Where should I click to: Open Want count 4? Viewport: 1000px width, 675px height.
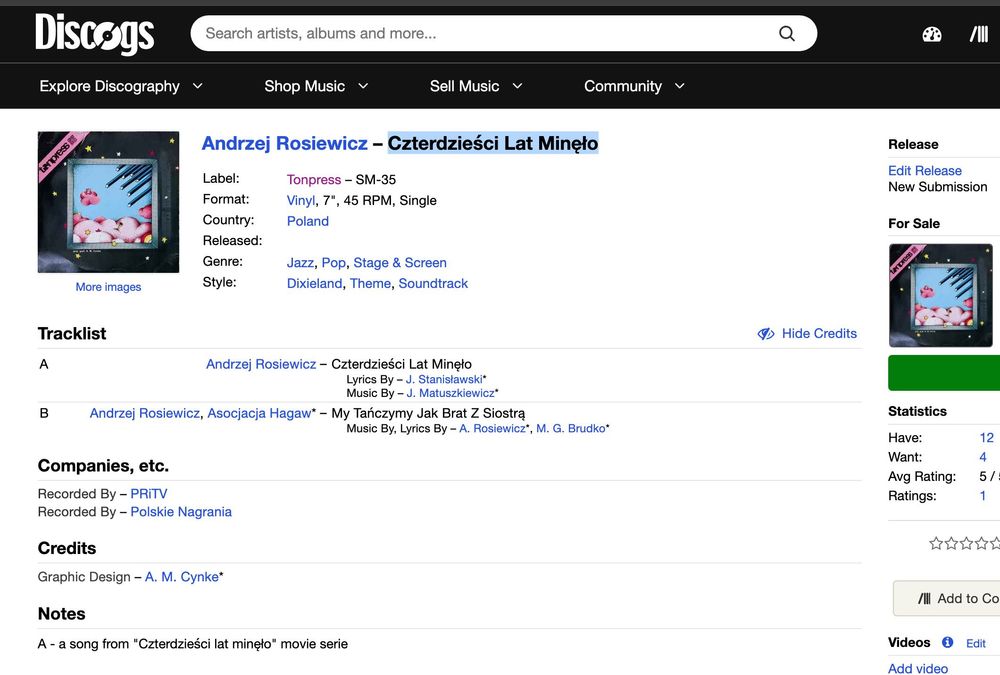pyautogui.click(x=983, y=457)
